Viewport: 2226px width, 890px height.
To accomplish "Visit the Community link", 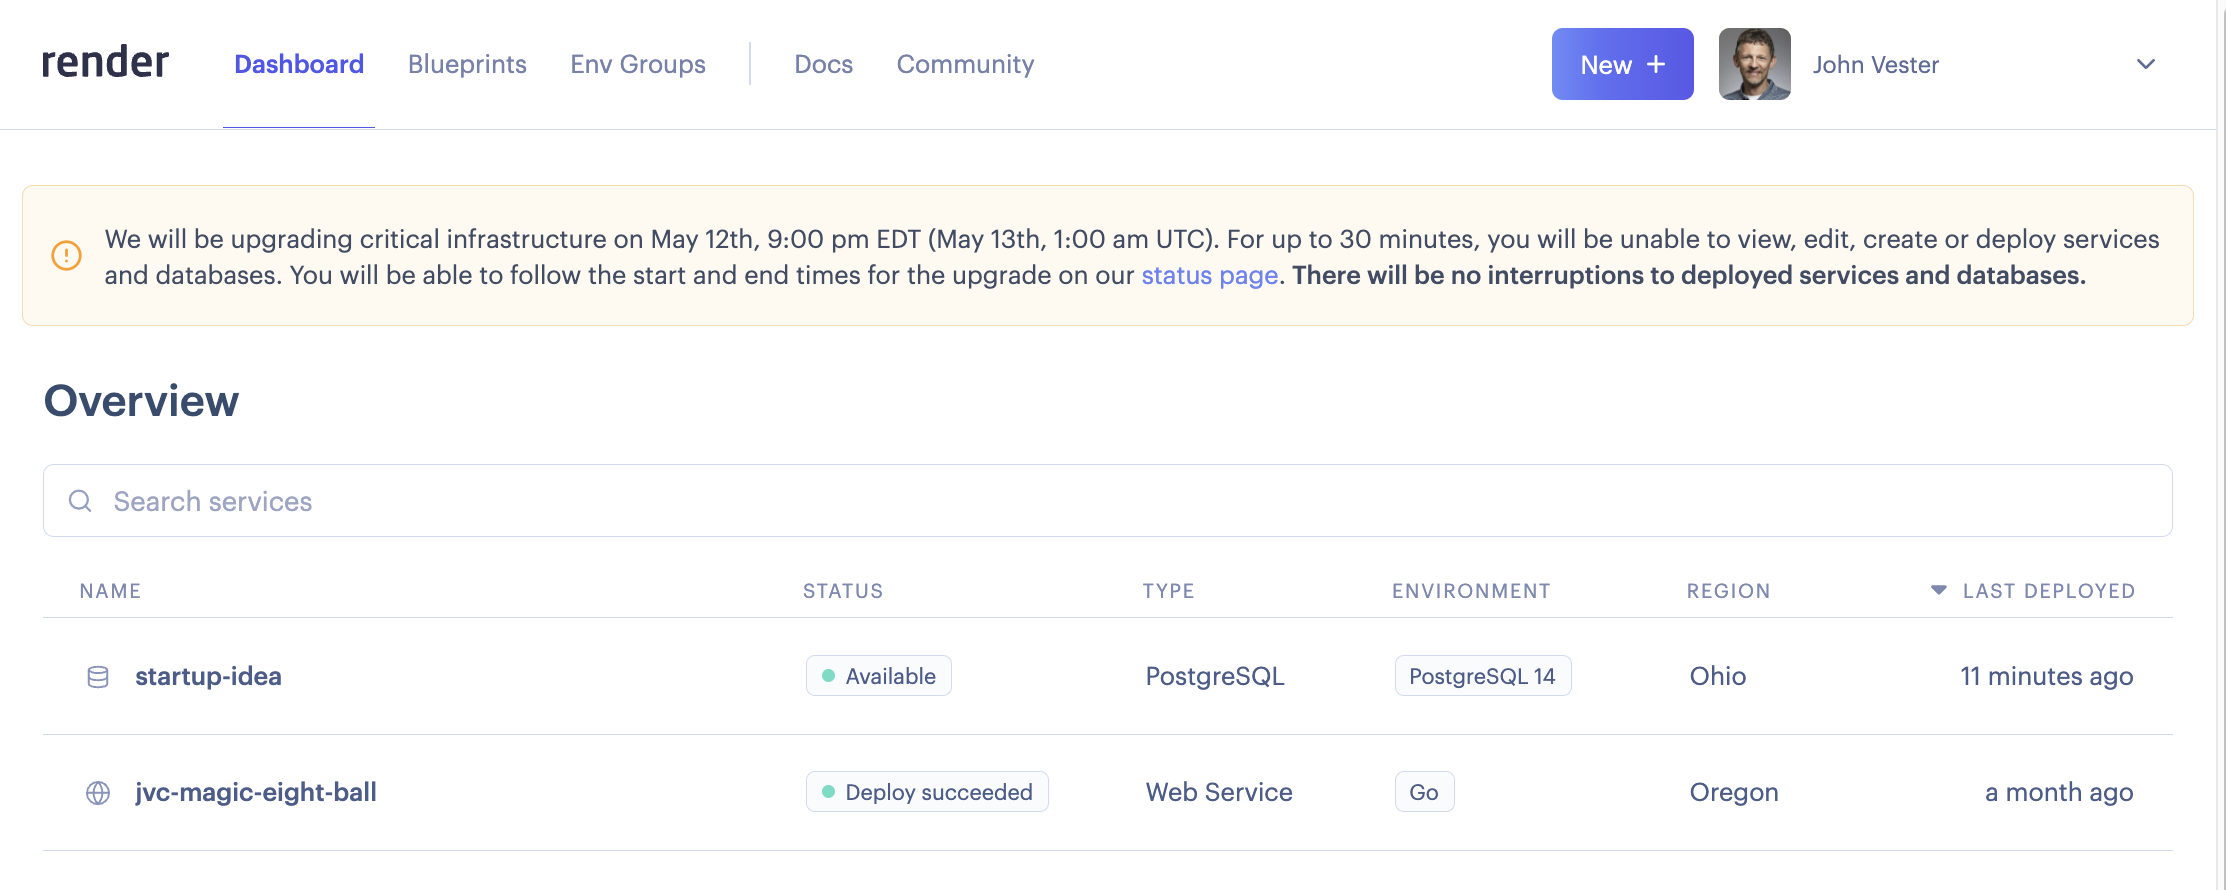I will click(965, 64).
